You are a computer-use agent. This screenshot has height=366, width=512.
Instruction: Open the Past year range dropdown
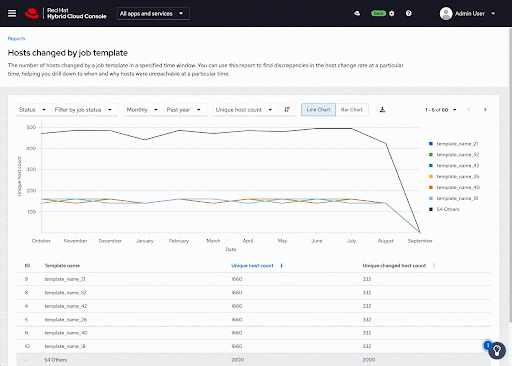point(184,110)
